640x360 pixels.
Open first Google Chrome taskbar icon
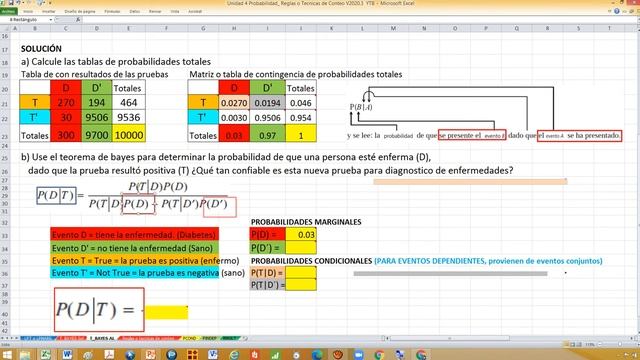click(379, 355)
